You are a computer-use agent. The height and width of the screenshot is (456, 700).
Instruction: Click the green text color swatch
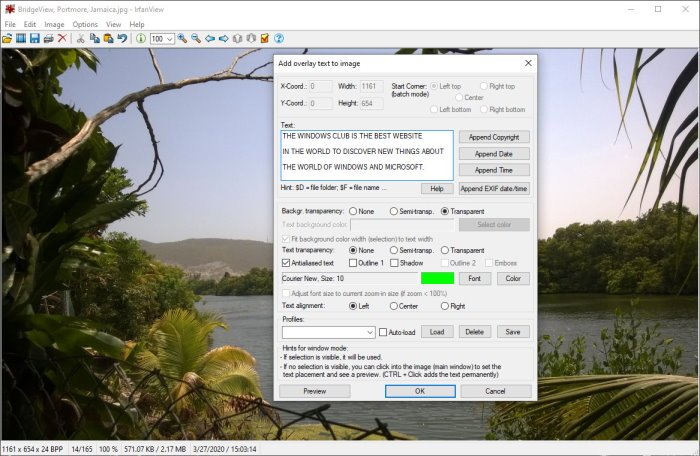pos(437,278)
